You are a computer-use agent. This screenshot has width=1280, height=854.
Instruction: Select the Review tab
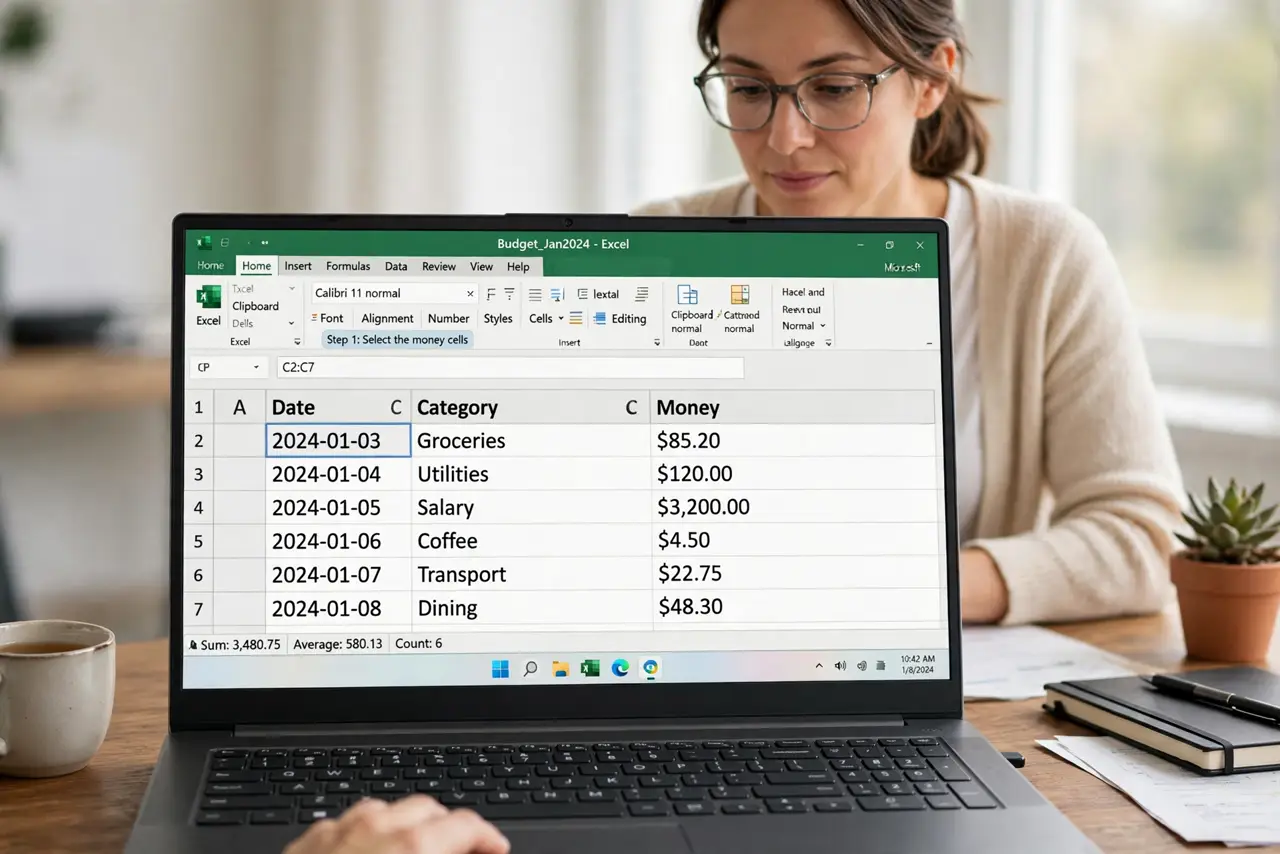(x=439, y=267)
